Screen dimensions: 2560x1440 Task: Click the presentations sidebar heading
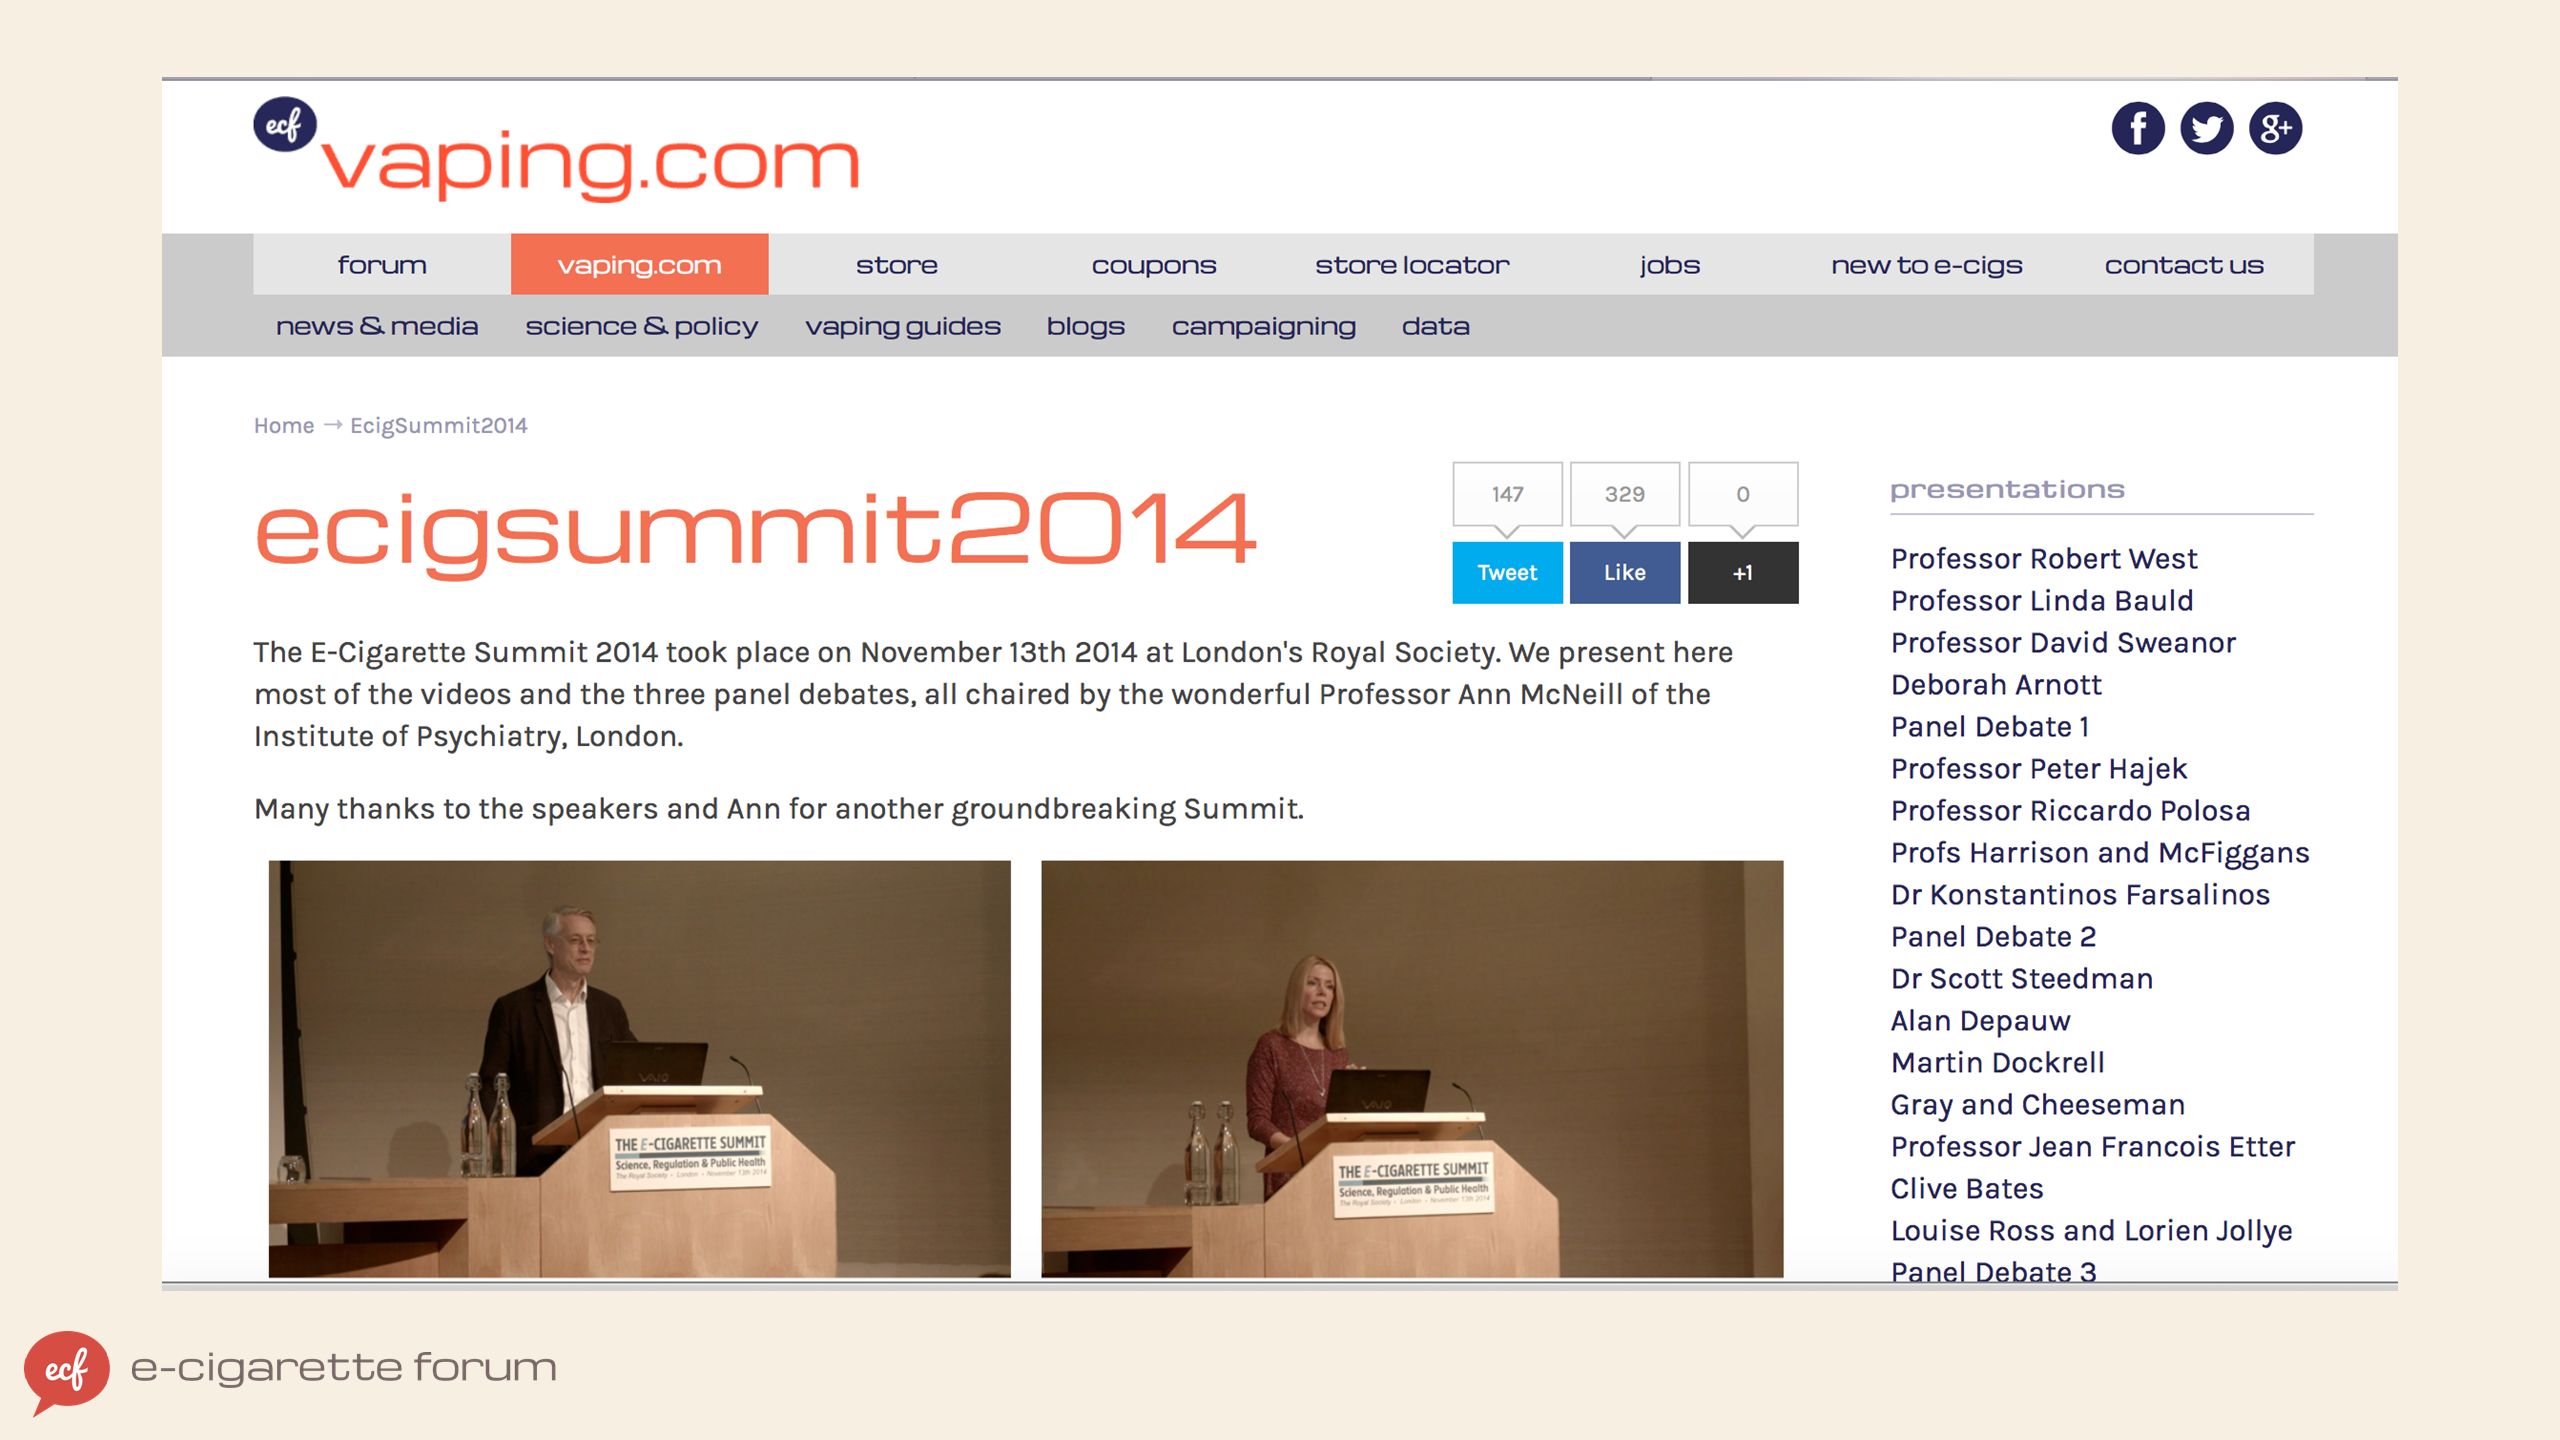(x=2007, y=490)
